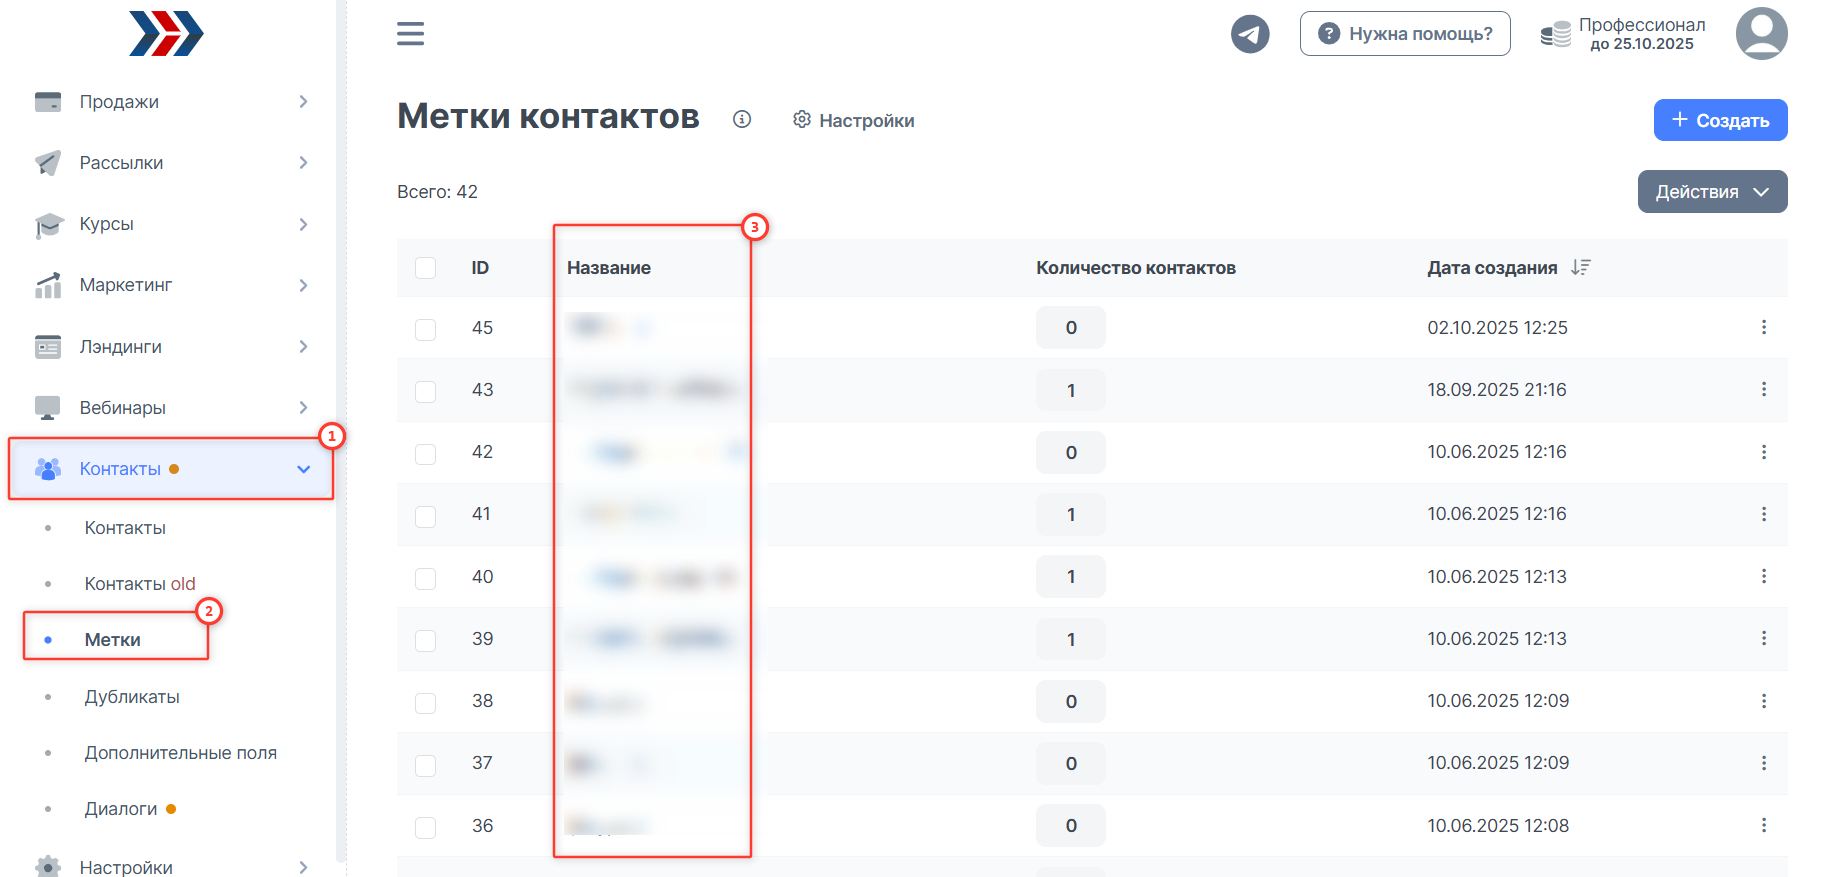Tick the select-all checkbox in table header

(x=425, y=268)
